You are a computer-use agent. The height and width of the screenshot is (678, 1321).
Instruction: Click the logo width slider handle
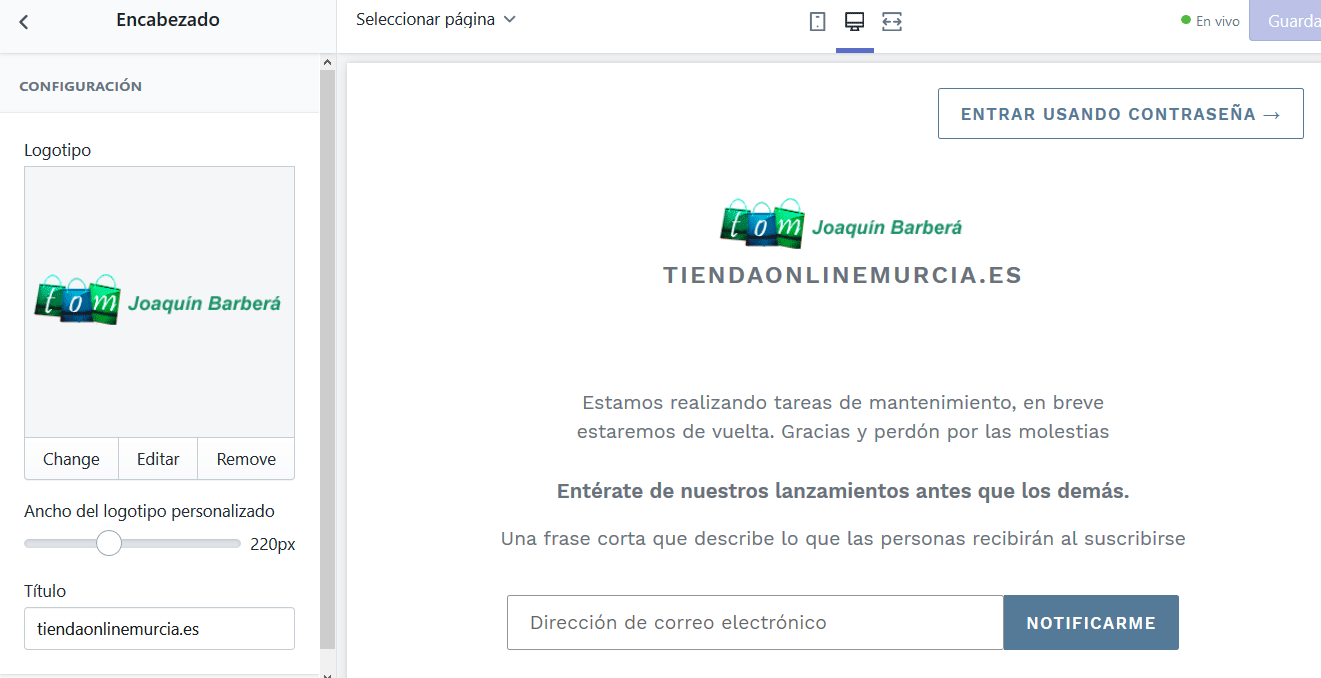109,543
